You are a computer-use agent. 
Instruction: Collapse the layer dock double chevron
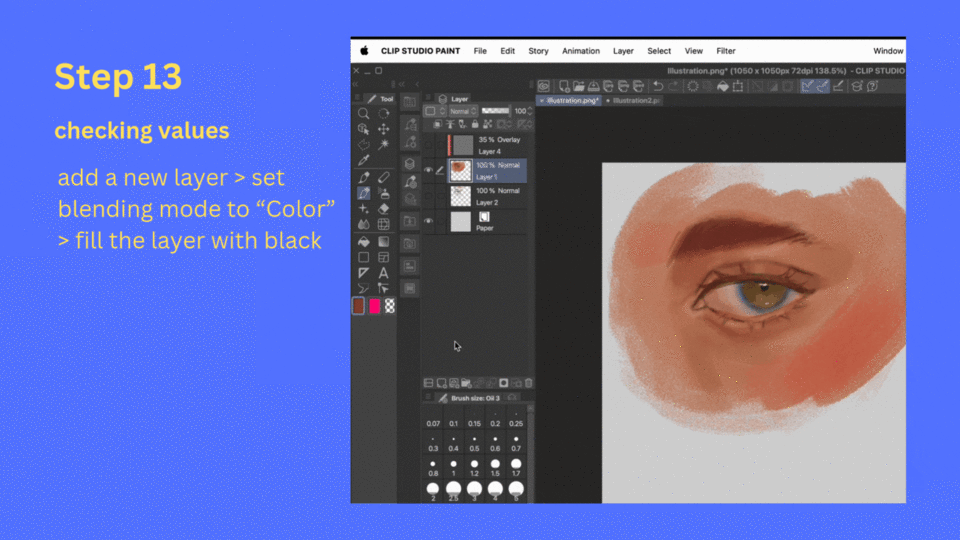402,84
